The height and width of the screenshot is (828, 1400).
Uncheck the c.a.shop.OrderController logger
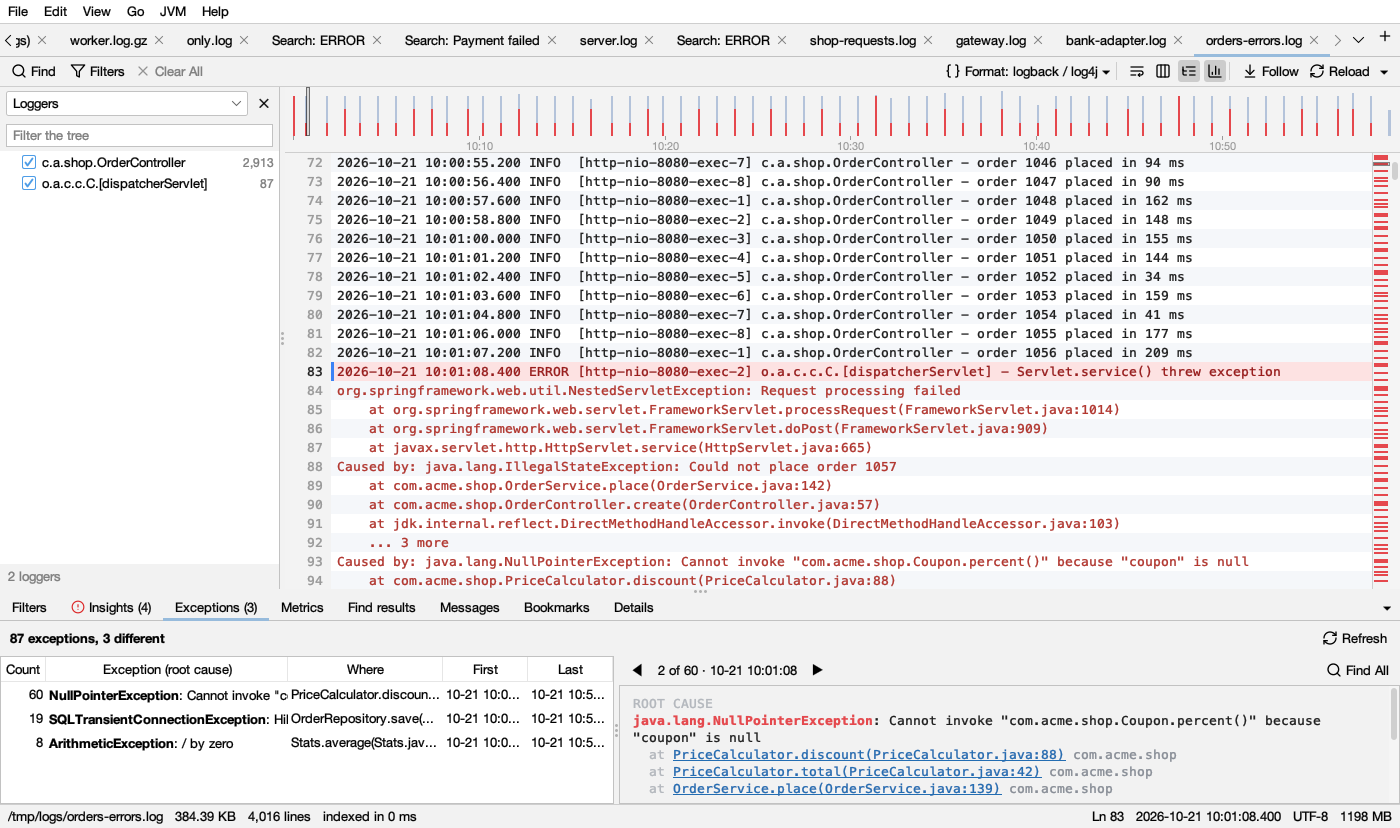click(x=29, y=162)
